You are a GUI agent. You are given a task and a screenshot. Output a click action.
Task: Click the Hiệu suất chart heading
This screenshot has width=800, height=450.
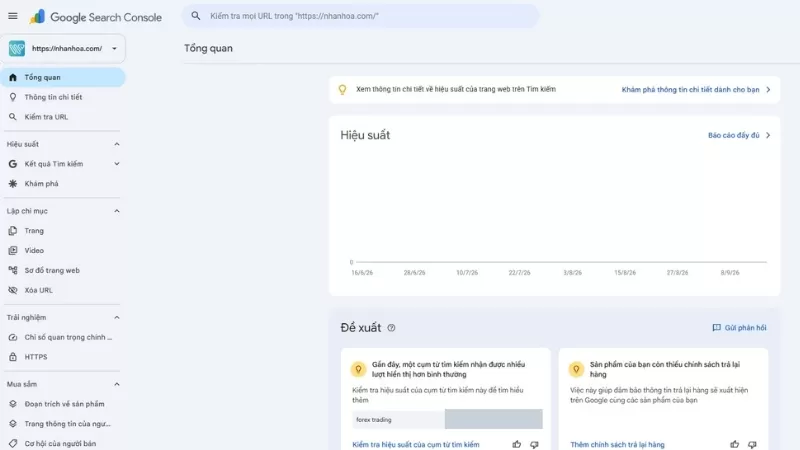click(365, 135)
